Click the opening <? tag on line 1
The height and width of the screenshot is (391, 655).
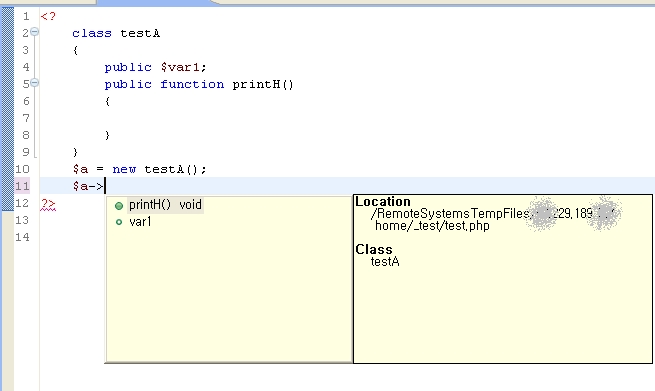click(48, 17)
